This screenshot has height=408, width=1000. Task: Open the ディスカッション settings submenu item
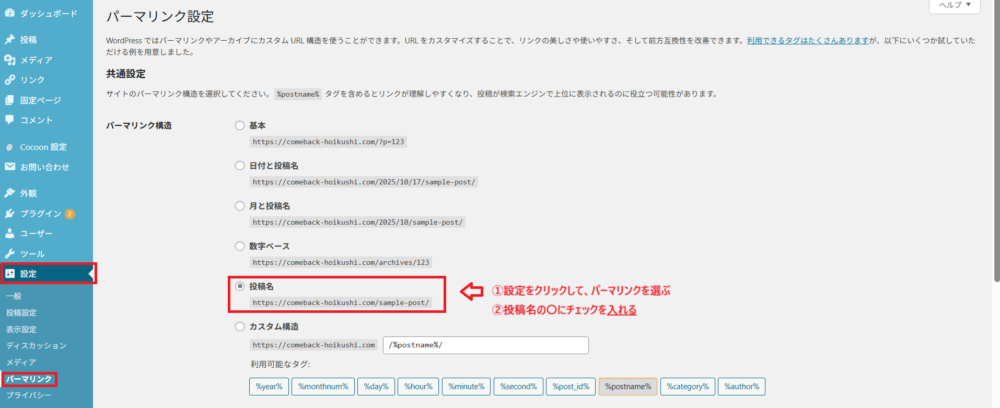[36, 345]
